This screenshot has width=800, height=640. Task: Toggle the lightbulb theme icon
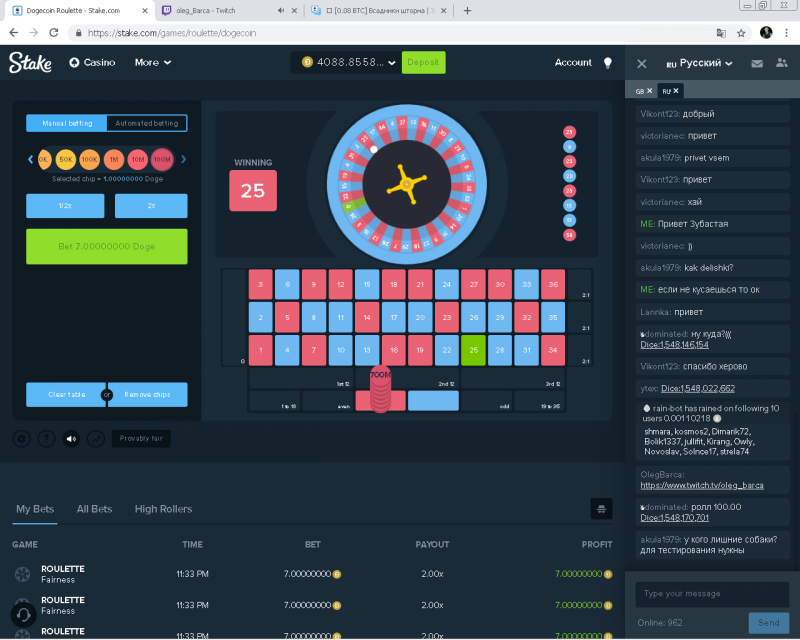(608, 63)
